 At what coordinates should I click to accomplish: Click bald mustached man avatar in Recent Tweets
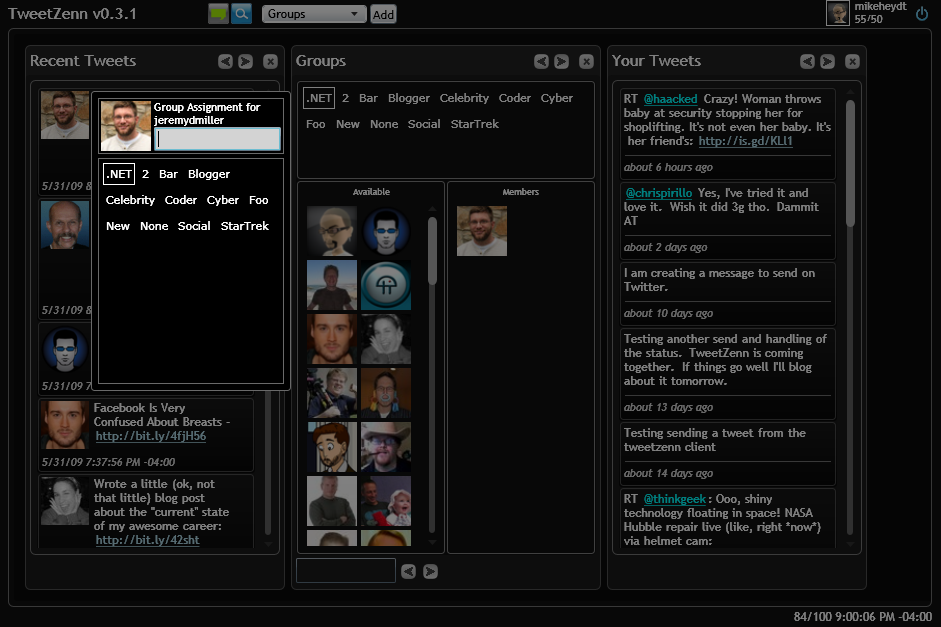click(x=65, y=225)
